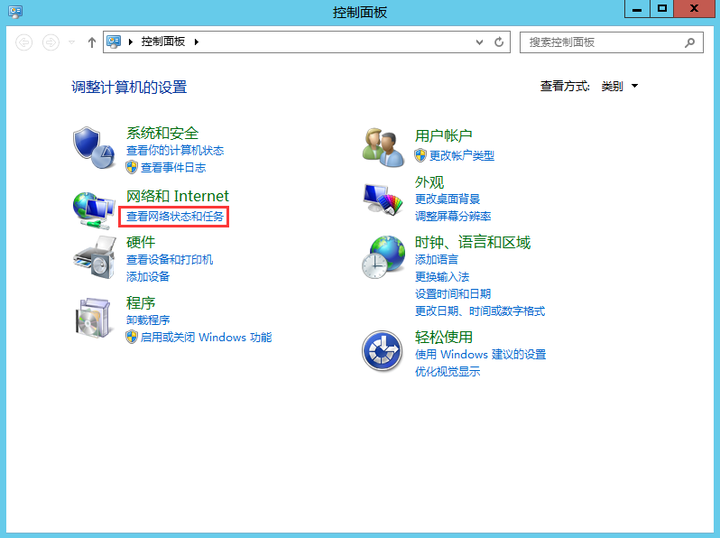Screen dimensions: 720x538
Task: Open 网络和 Internet category heading
Action: click(x=177, y=196)
